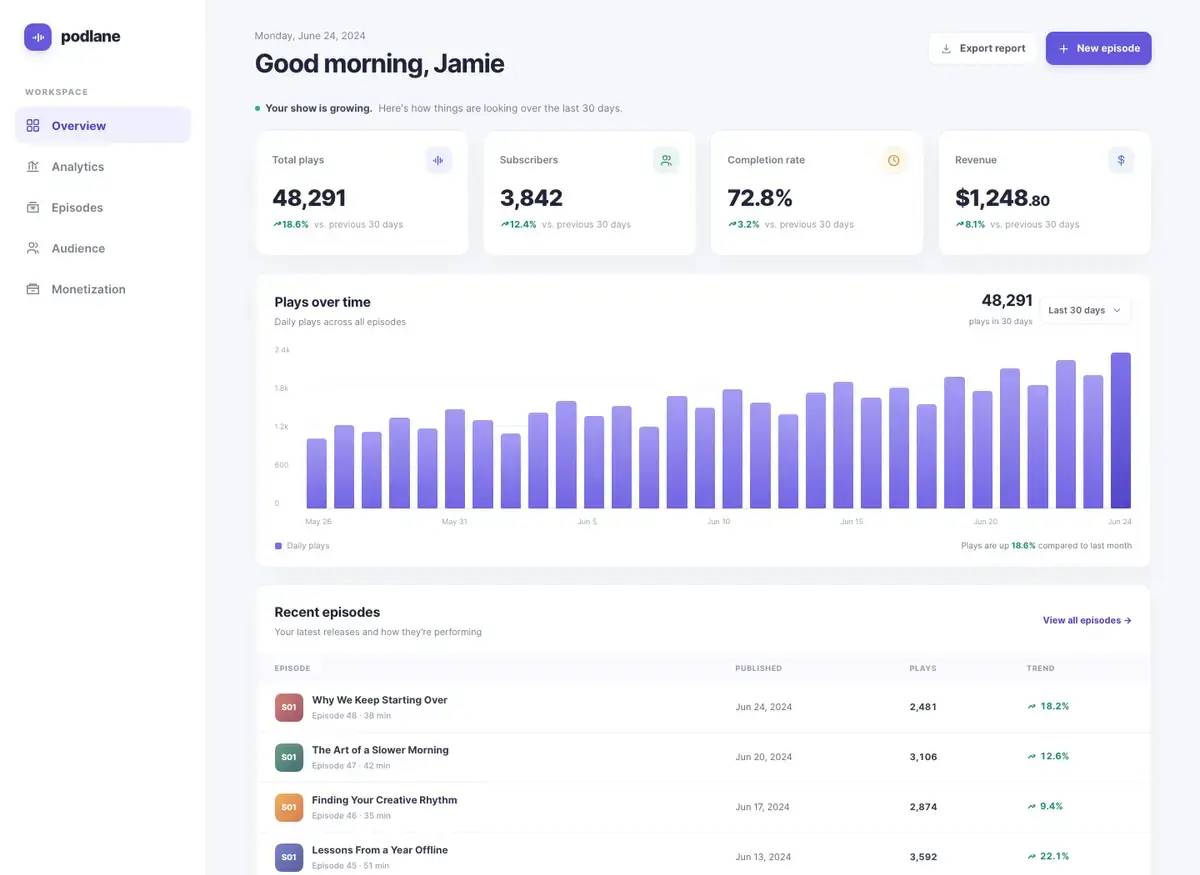
Task: Click the $1,248.80 revenue figure
Action: pos(1003,198)
